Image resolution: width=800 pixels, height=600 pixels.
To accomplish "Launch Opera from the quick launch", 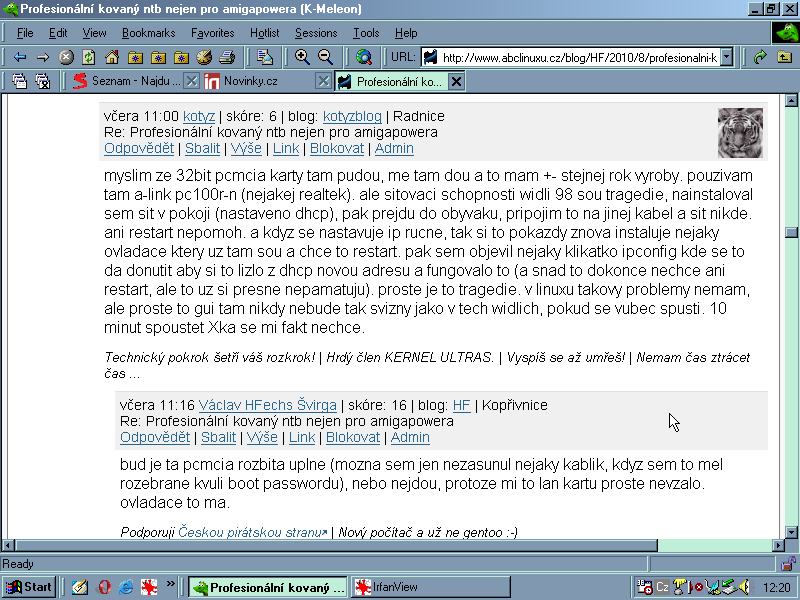I will click(104, 587).
